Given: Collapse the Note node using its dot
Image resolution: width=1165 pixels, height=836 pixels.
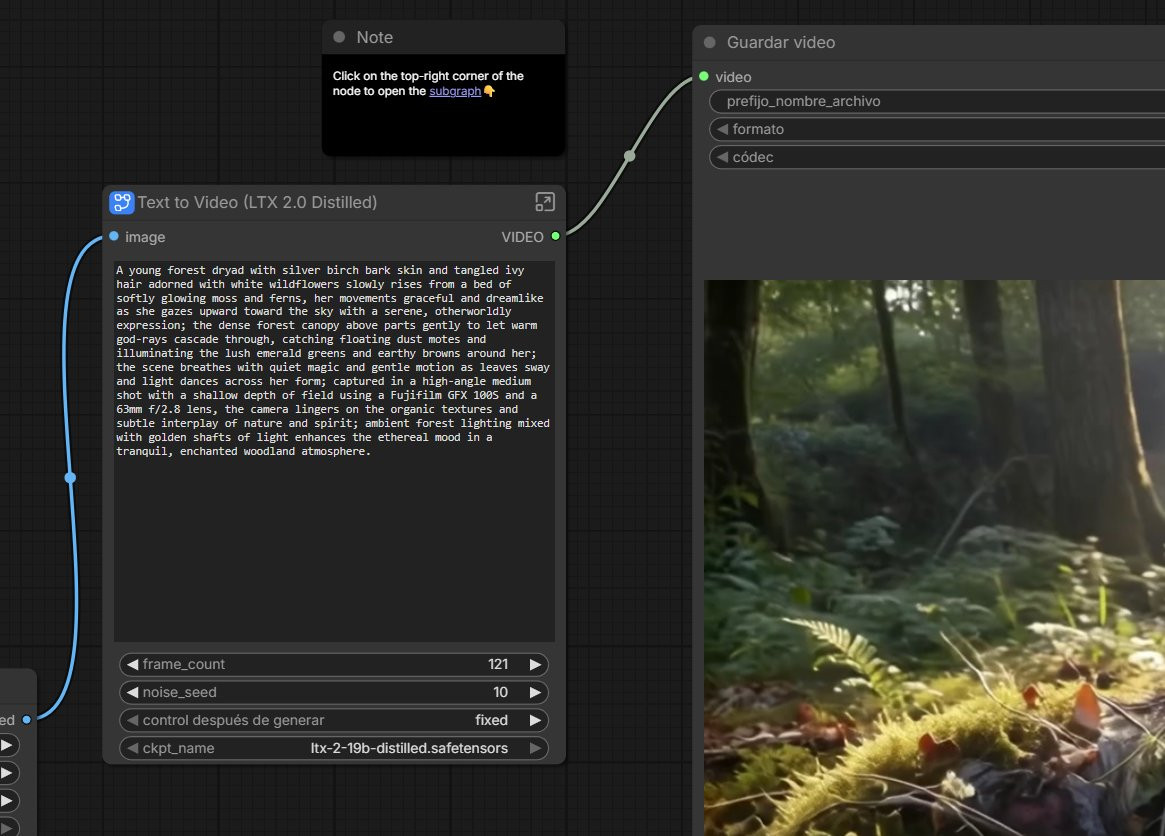Looking at the screenshot, I should point(339,37).
